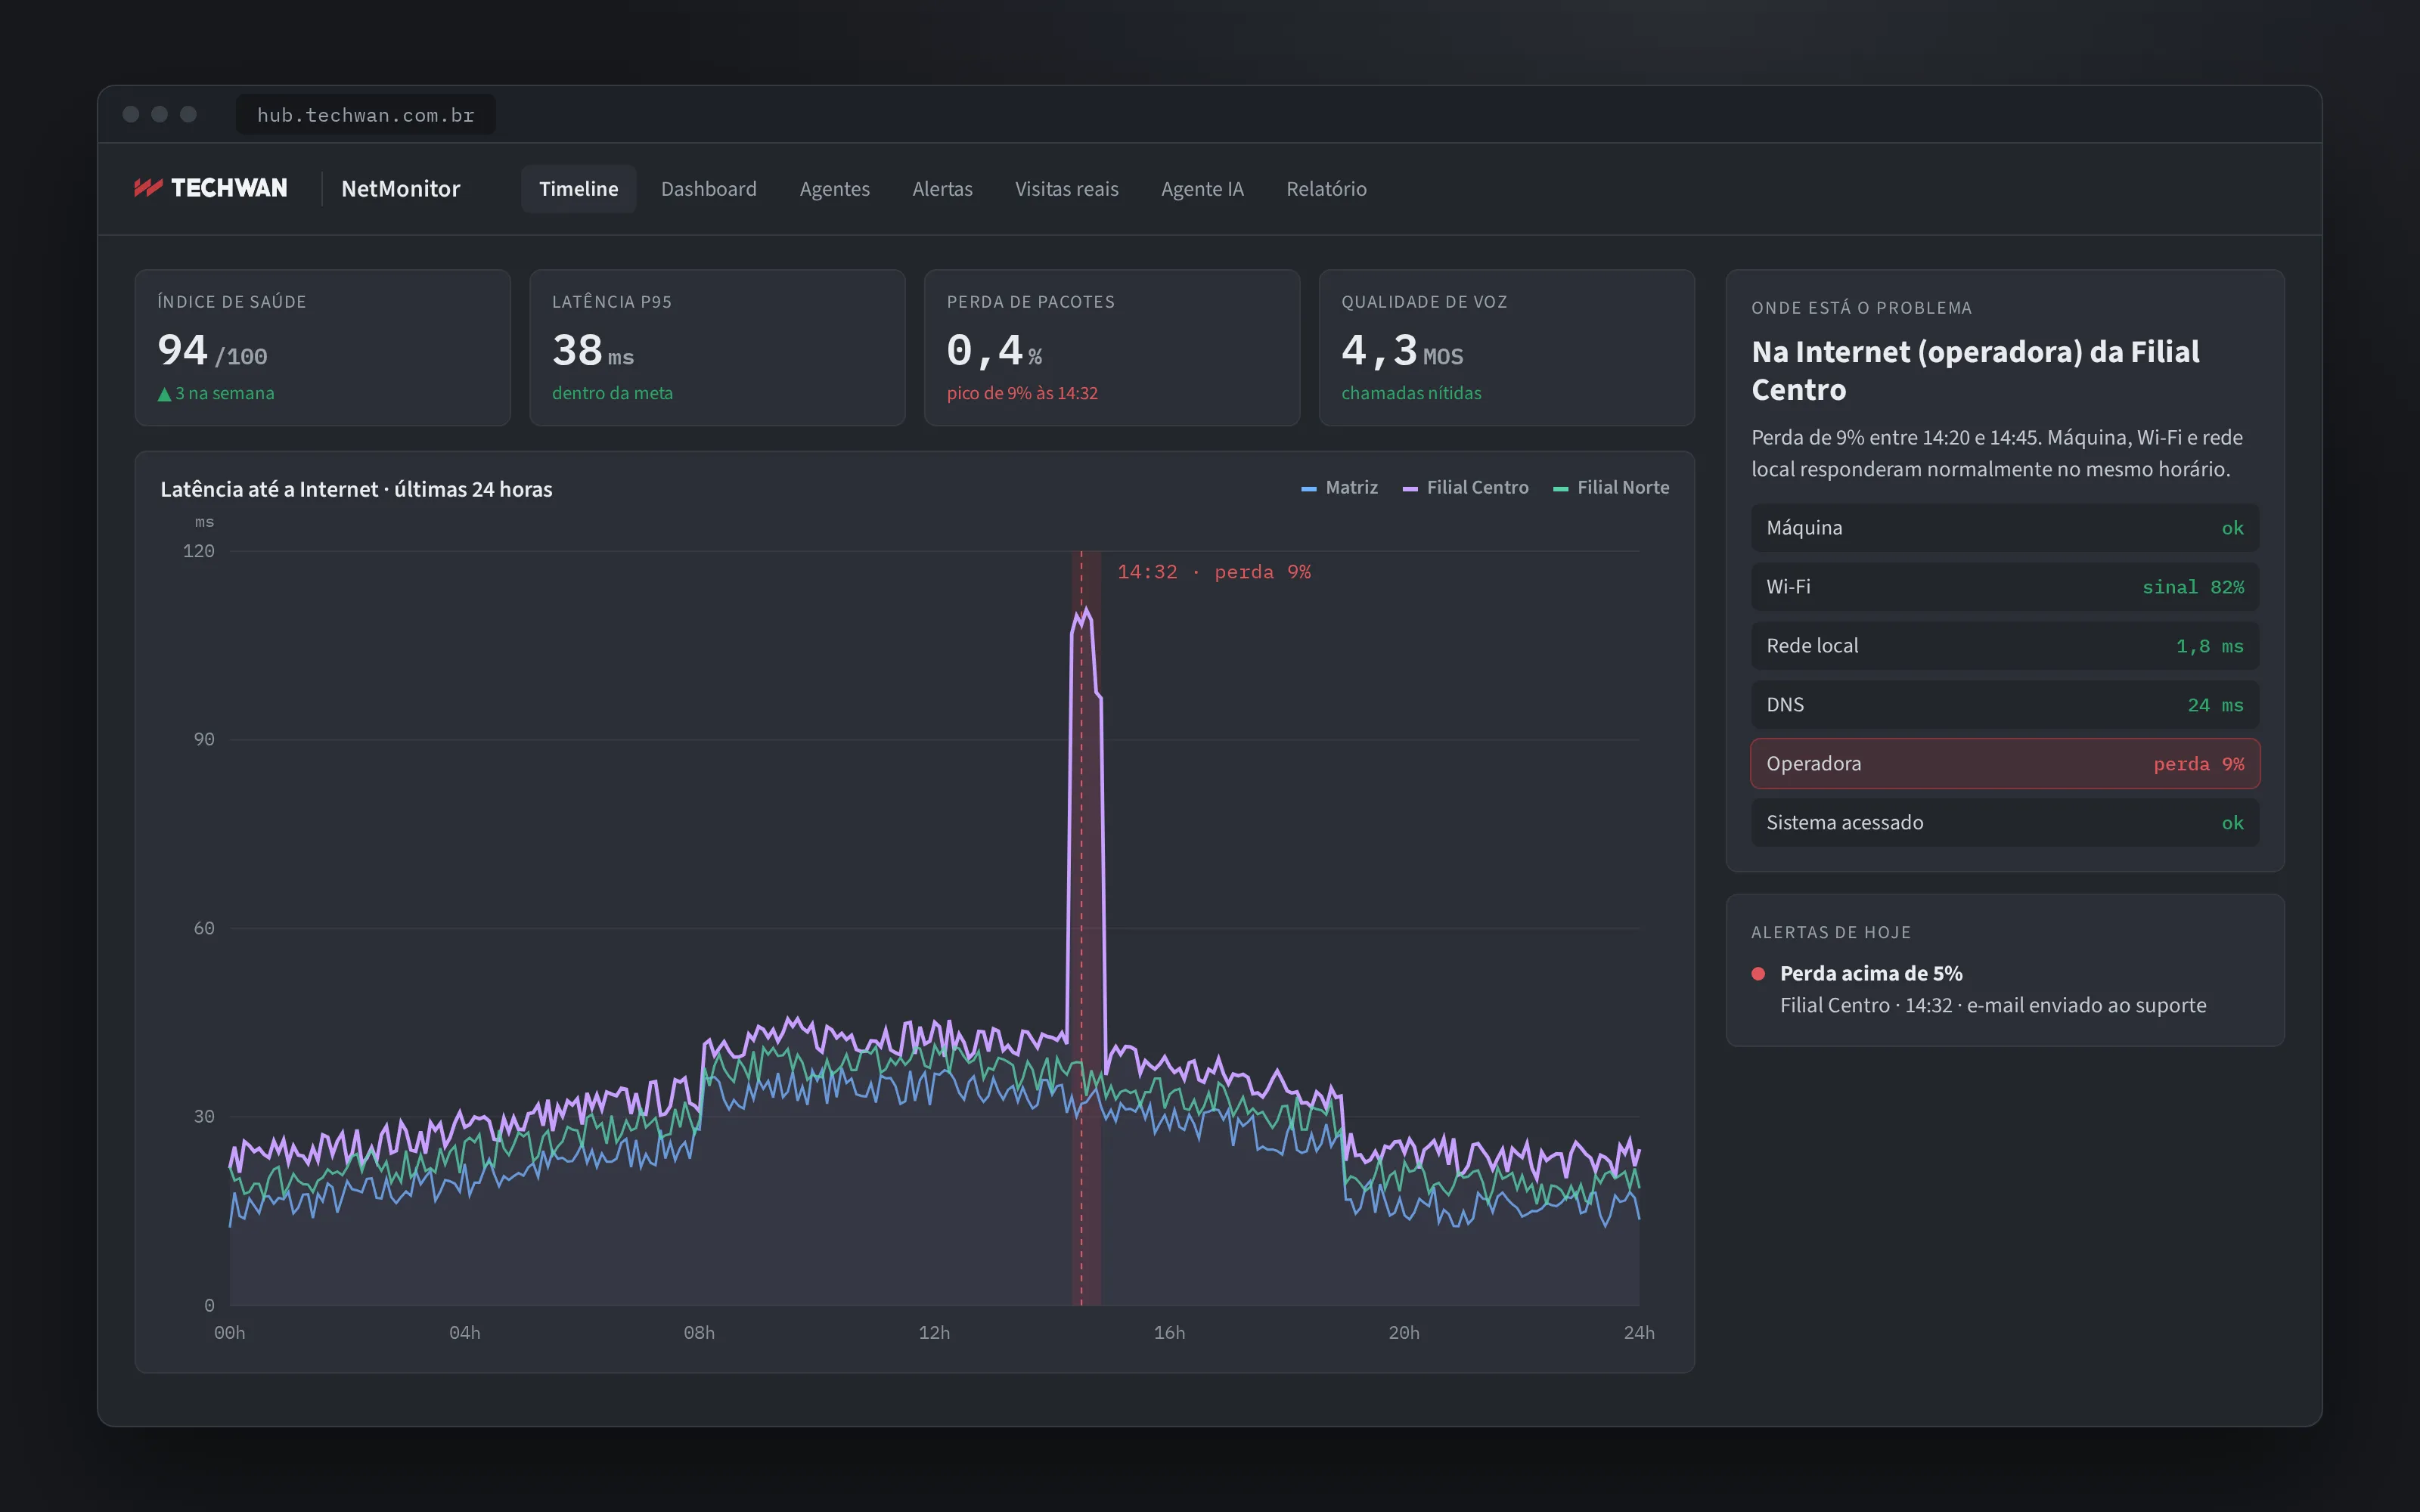Go to the Agentes tab
Viewport: 2420px width, 1512px height.
[834, 188]
